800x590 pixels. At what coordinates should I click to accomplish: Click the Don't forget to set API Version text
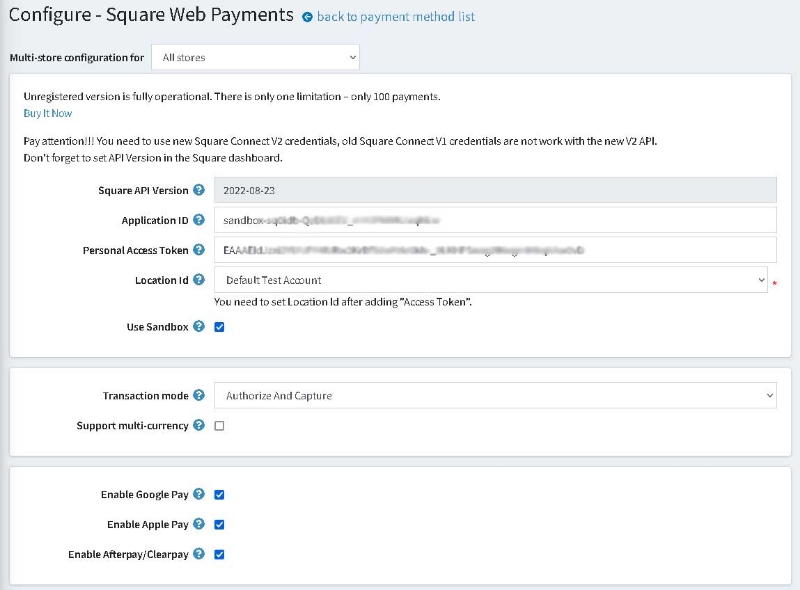[x=153, y=158]
